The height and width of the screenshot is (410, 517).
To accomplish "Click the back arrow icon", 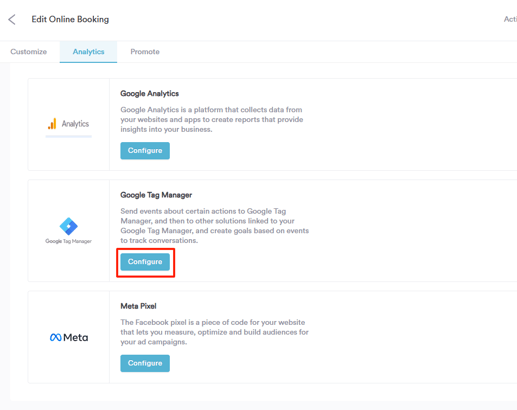I will click(12, 19).
